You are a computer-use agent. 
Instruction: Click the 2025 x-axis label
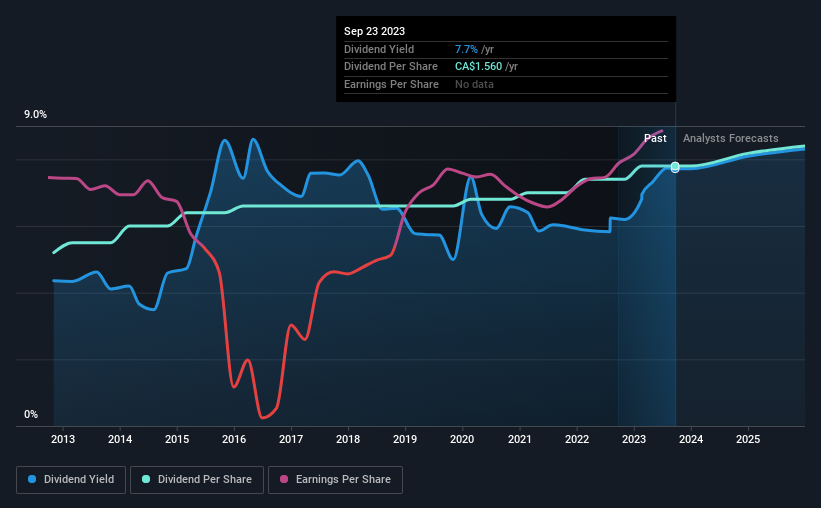748,439
